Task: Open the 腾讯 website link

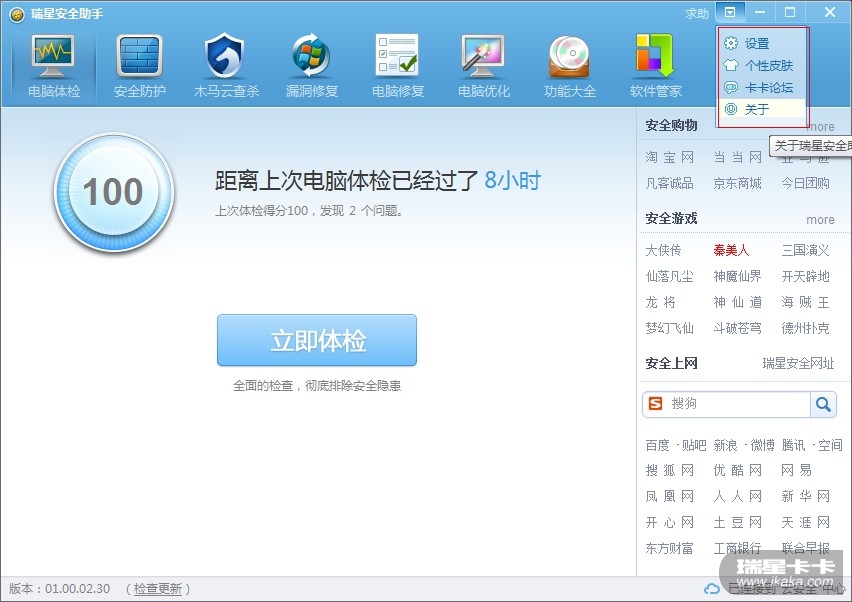Action: pos(793,446)
